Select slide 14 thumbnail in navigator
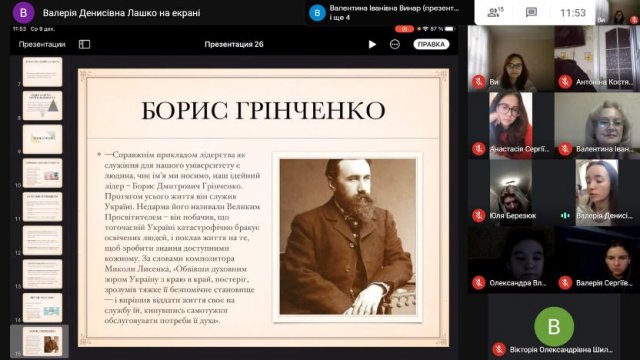640x360 pixels. [42, 307]
